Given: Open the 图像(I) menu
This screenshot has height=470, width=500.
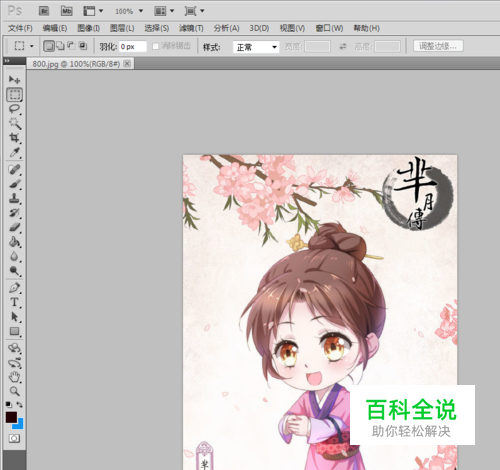Looking at the screenshot, I should tap(88, 28).
